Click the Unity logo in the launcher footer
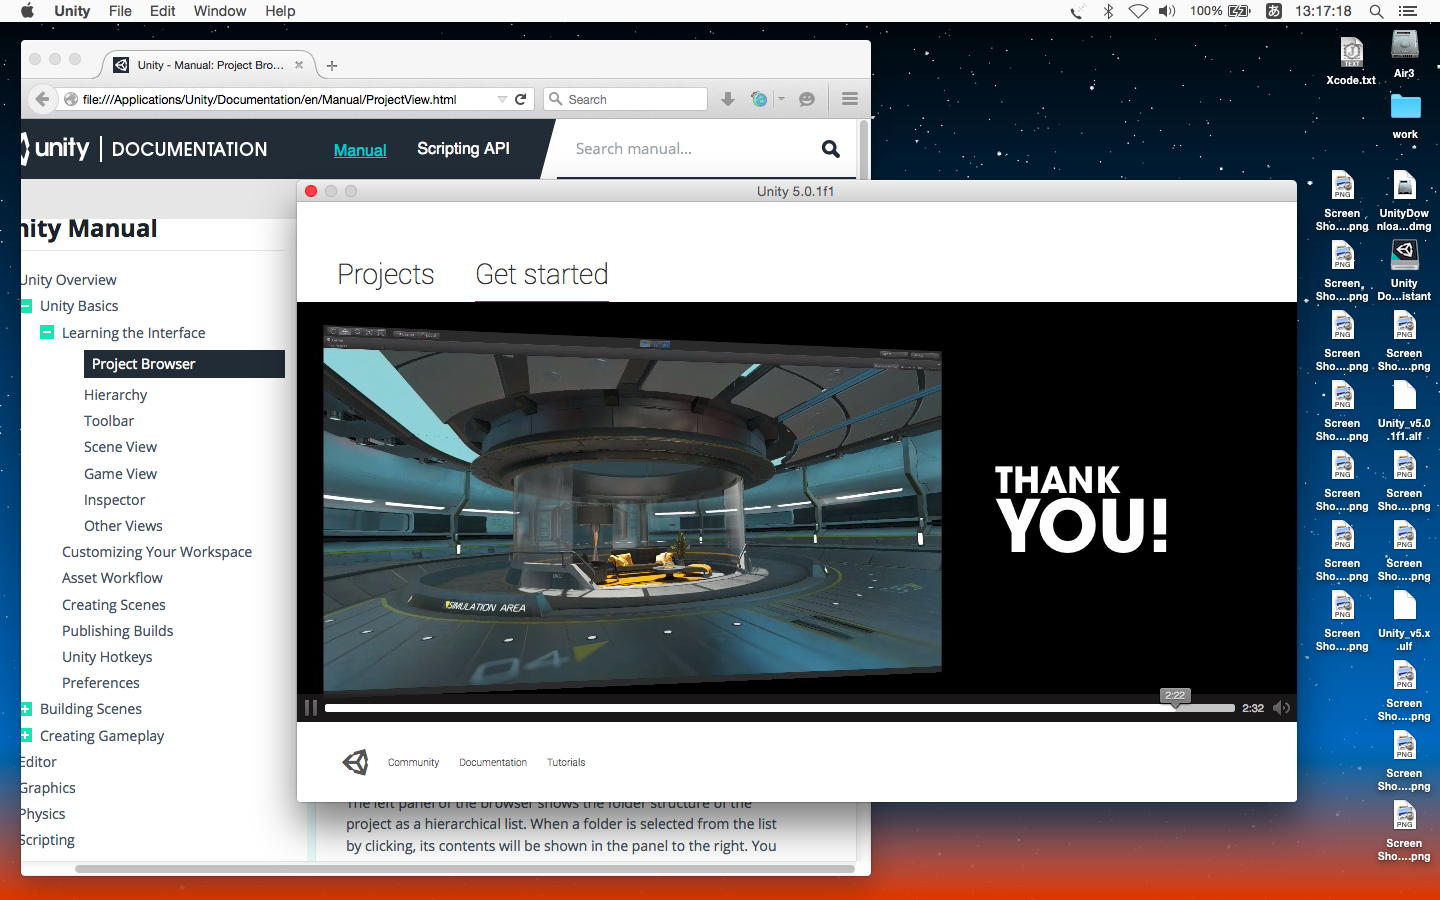The height and width of the screenshot is (900, 1440). point(355,762)
